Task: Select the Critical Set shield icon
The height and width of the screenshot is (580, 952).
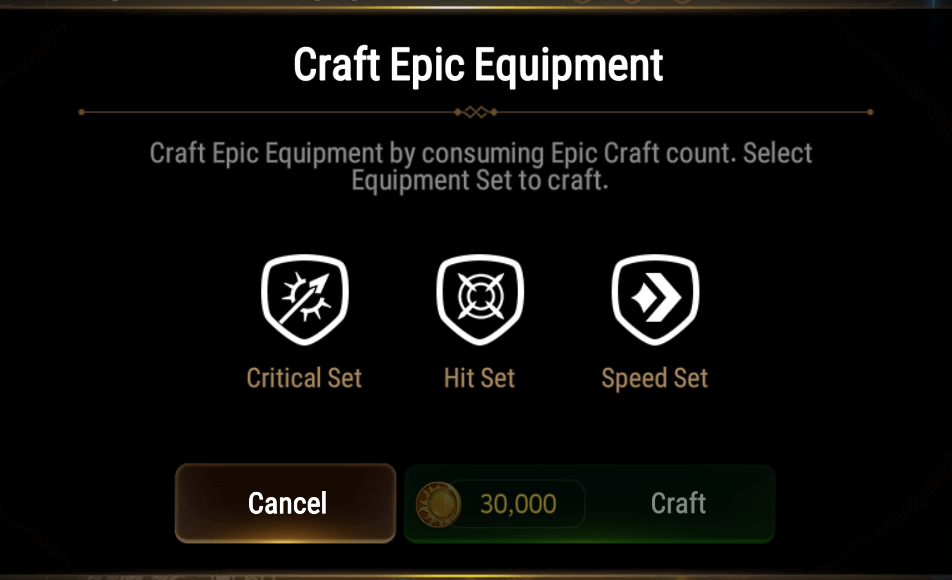Action: (x=305, y=299)
